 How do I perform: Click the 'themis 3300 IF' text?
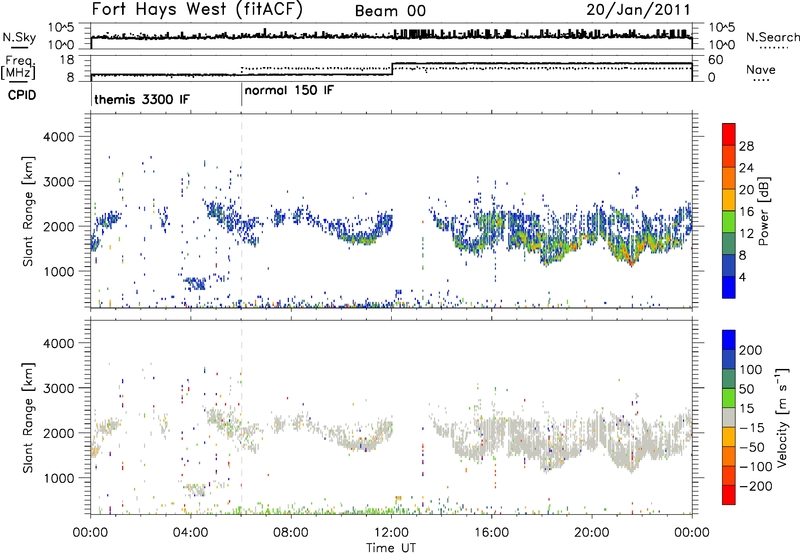(x=142, y=99)
